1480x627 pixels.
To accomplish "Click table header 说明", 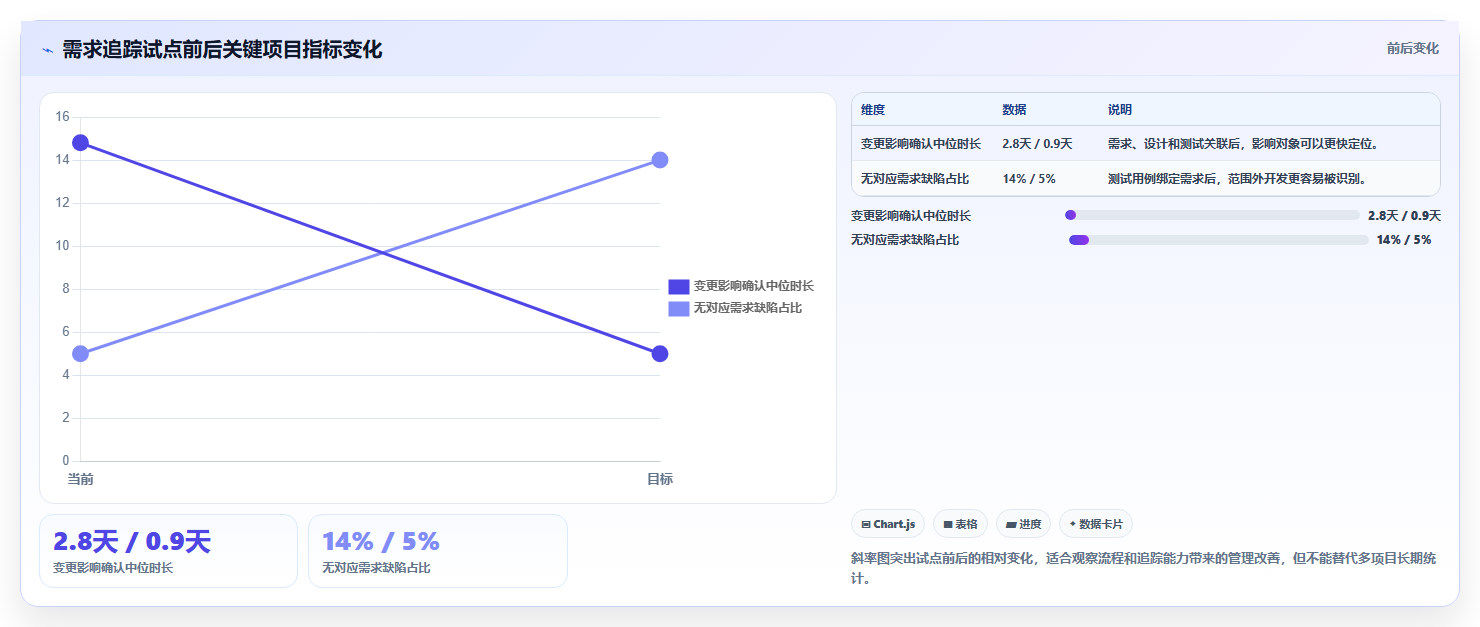I will click(1120, 110).
